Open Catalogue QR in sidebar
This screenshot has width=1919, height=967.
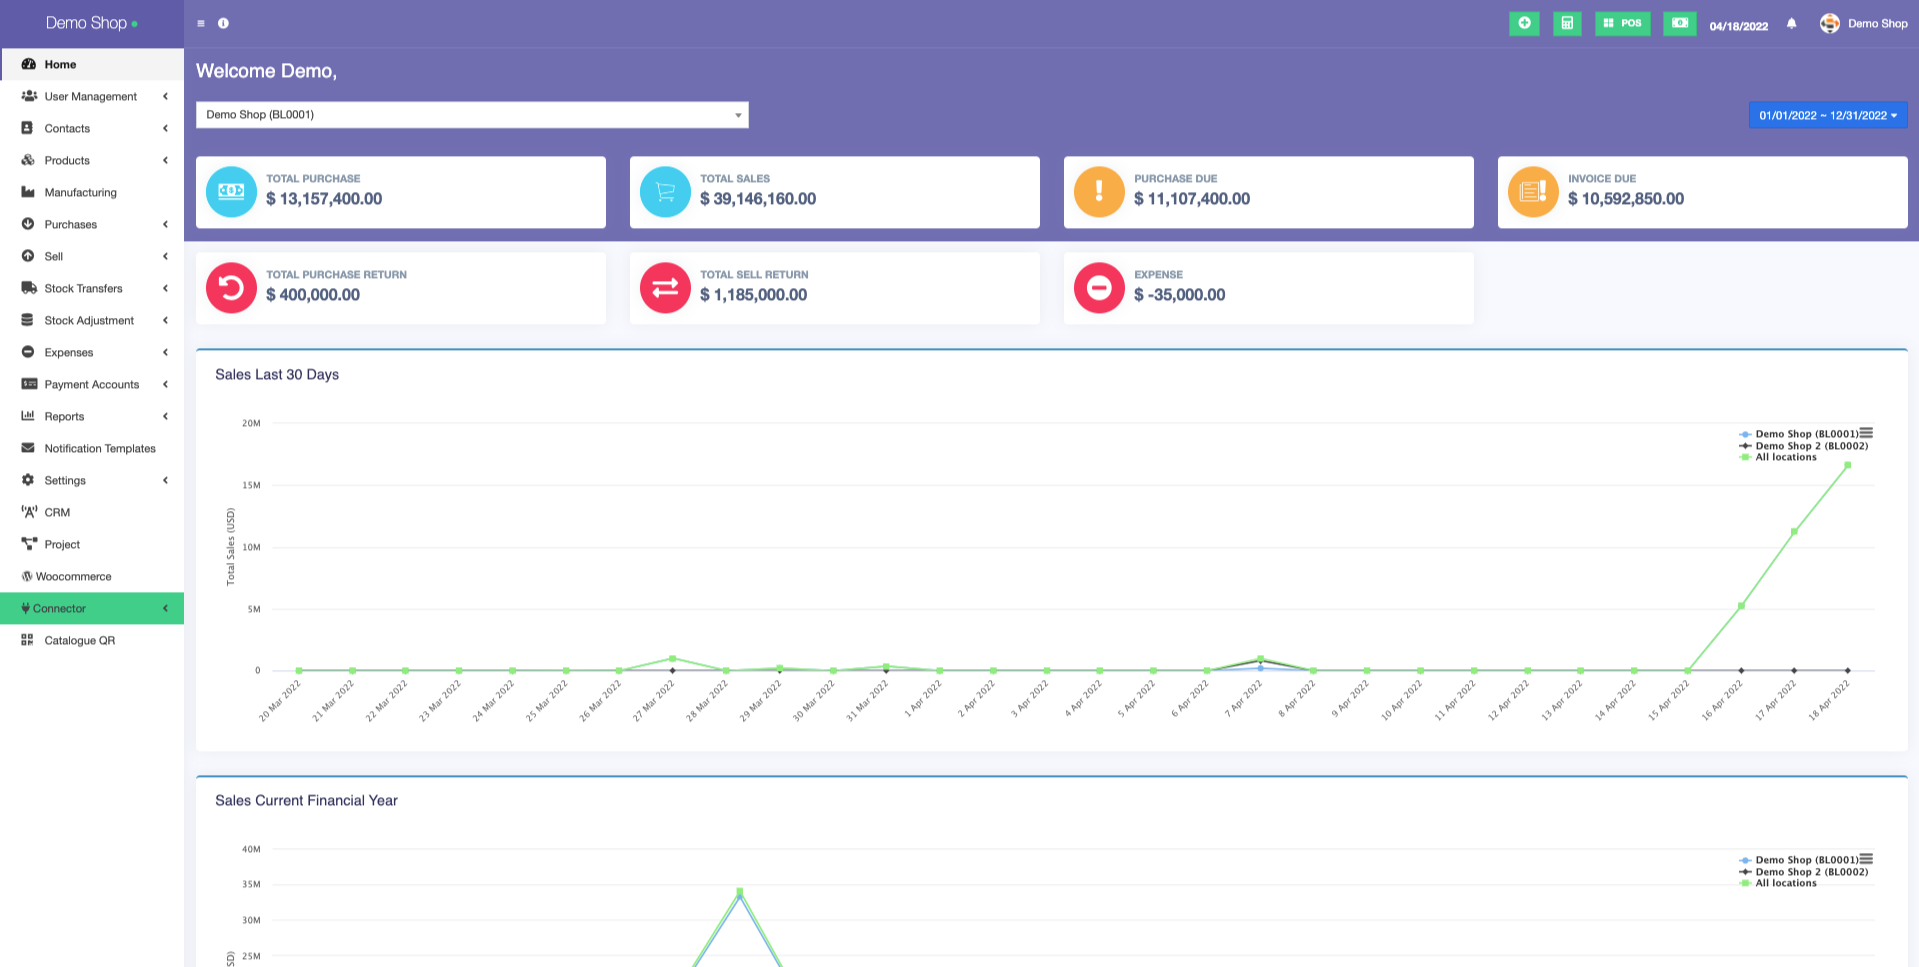[92, 640]
